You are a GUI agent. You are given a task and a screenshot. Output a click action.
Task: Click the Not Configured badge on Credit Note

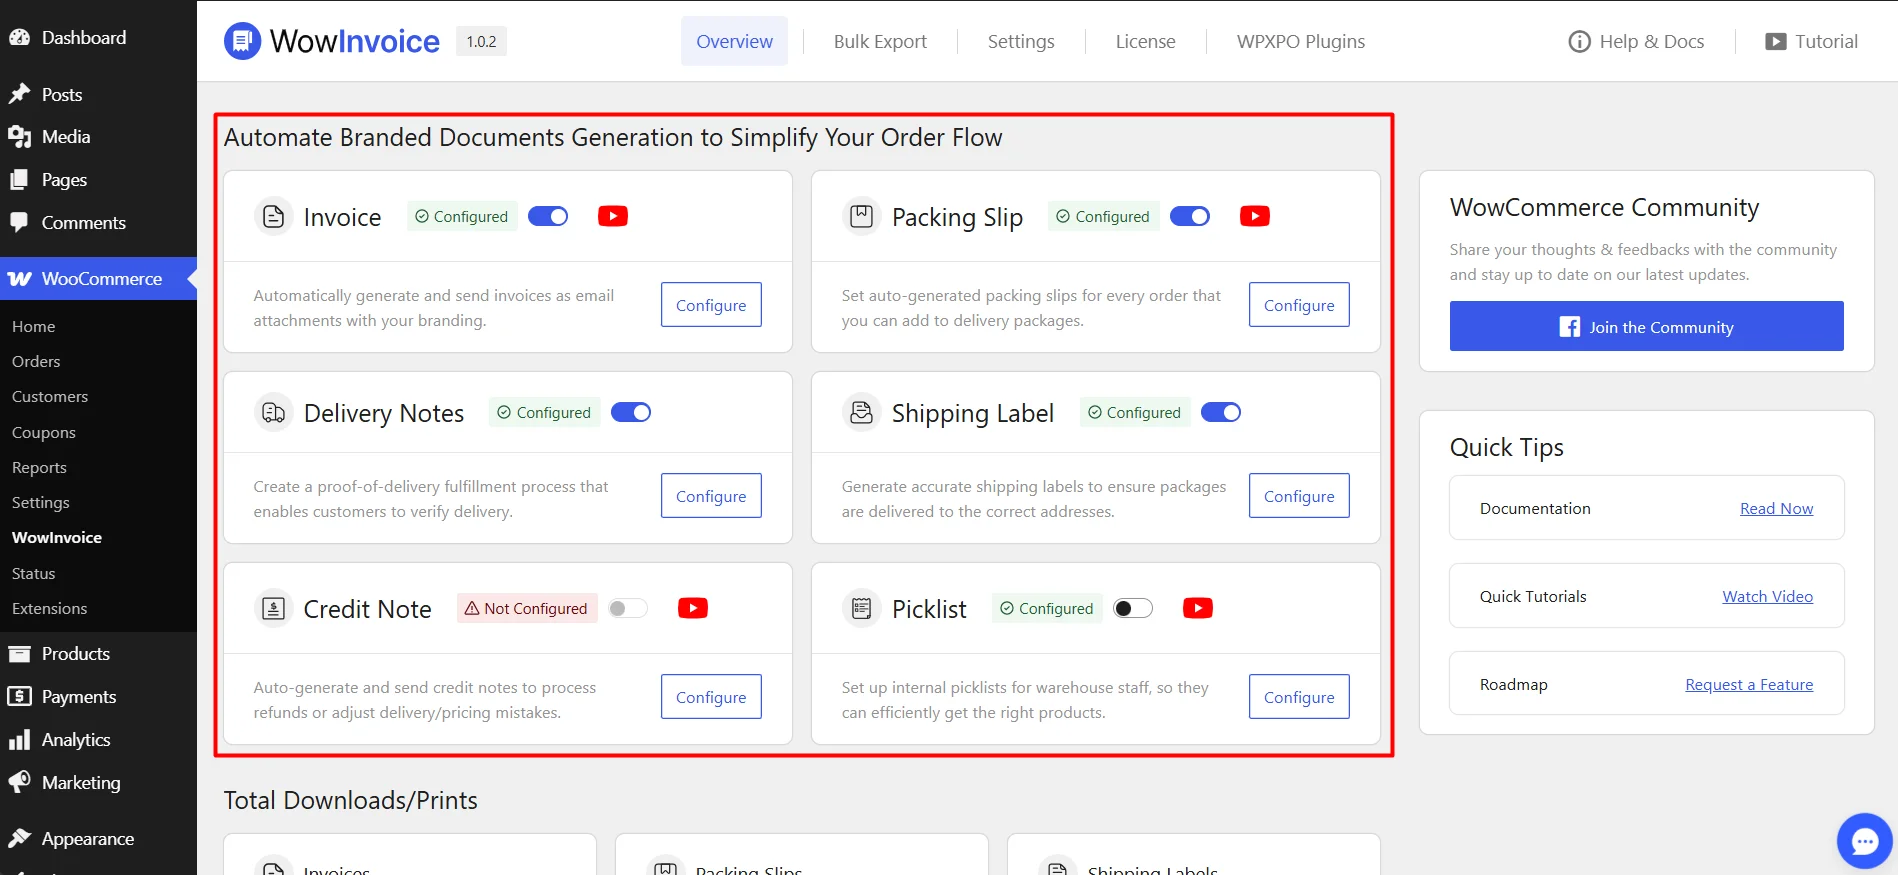click(527, 608)
